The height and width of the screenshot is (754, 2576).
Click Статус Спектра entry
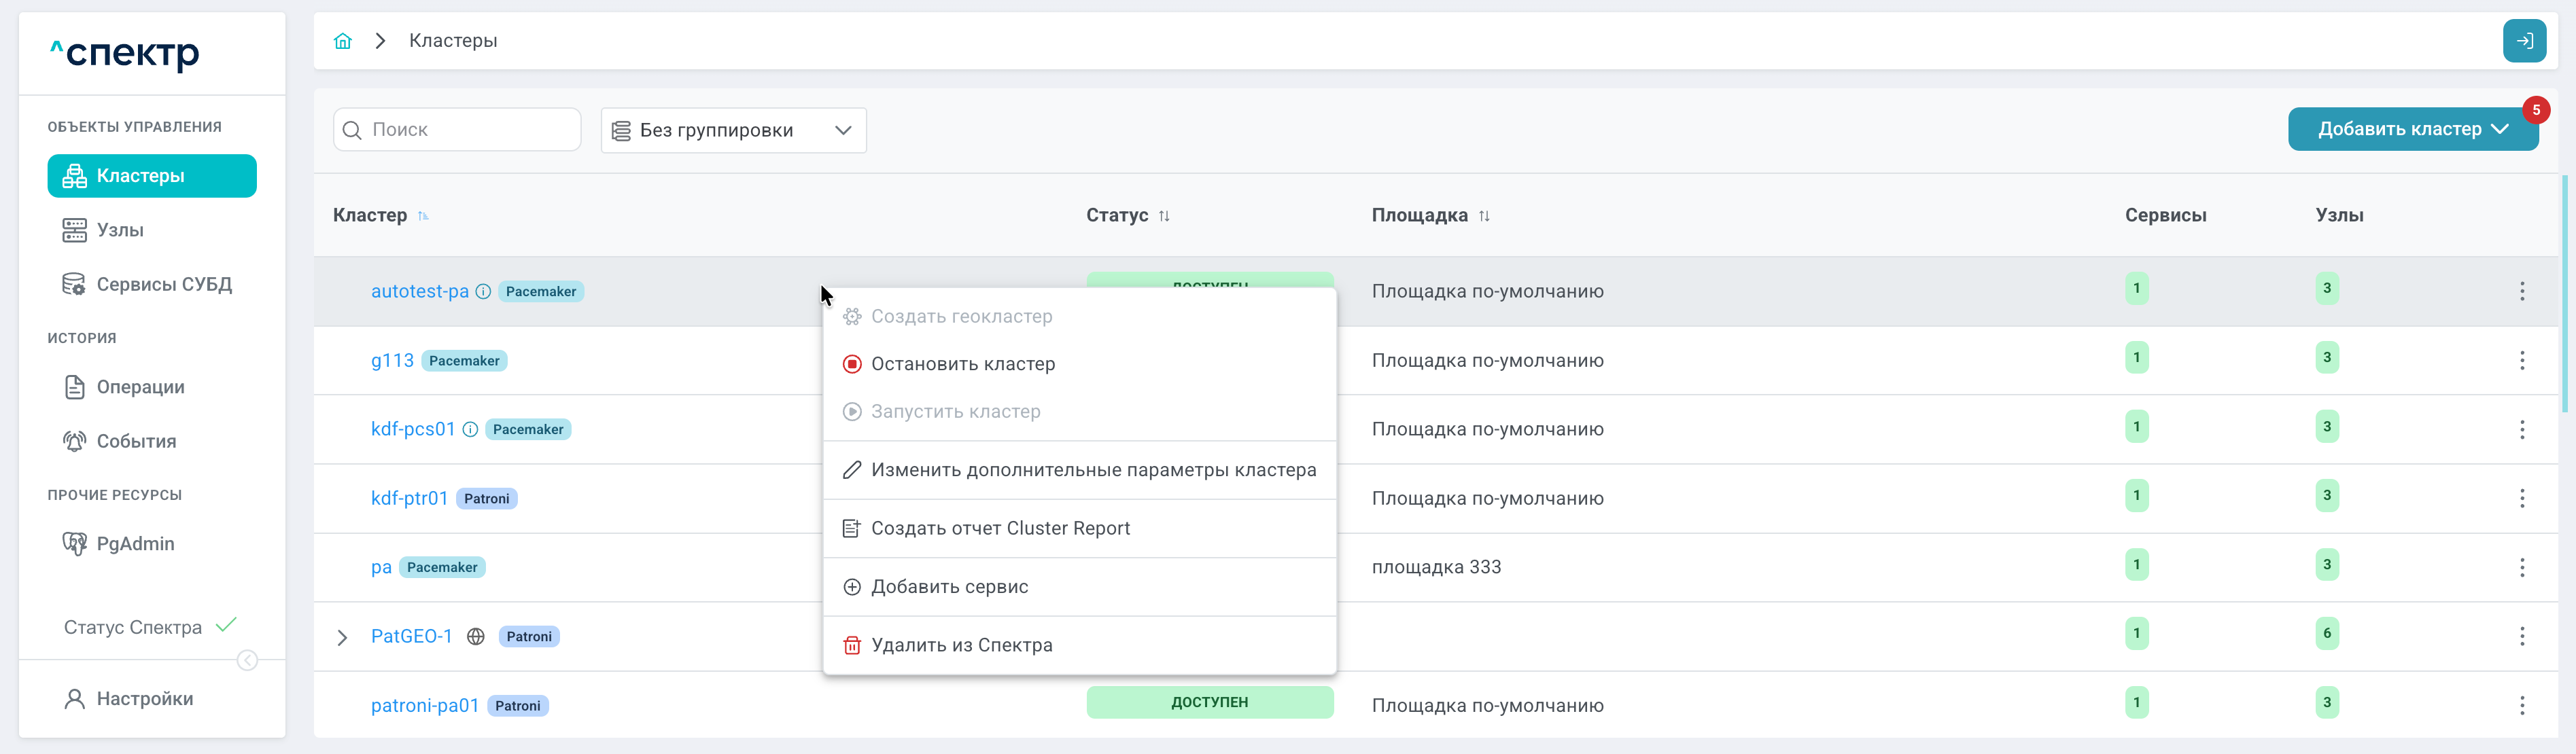(x=150, y=627)
